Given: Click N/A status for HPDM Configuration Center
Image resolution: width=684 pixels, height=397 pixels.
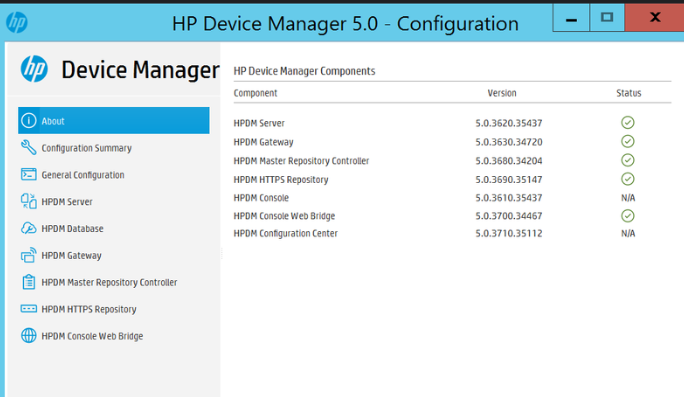Looking at the screenshot, I should pos(628,233).
